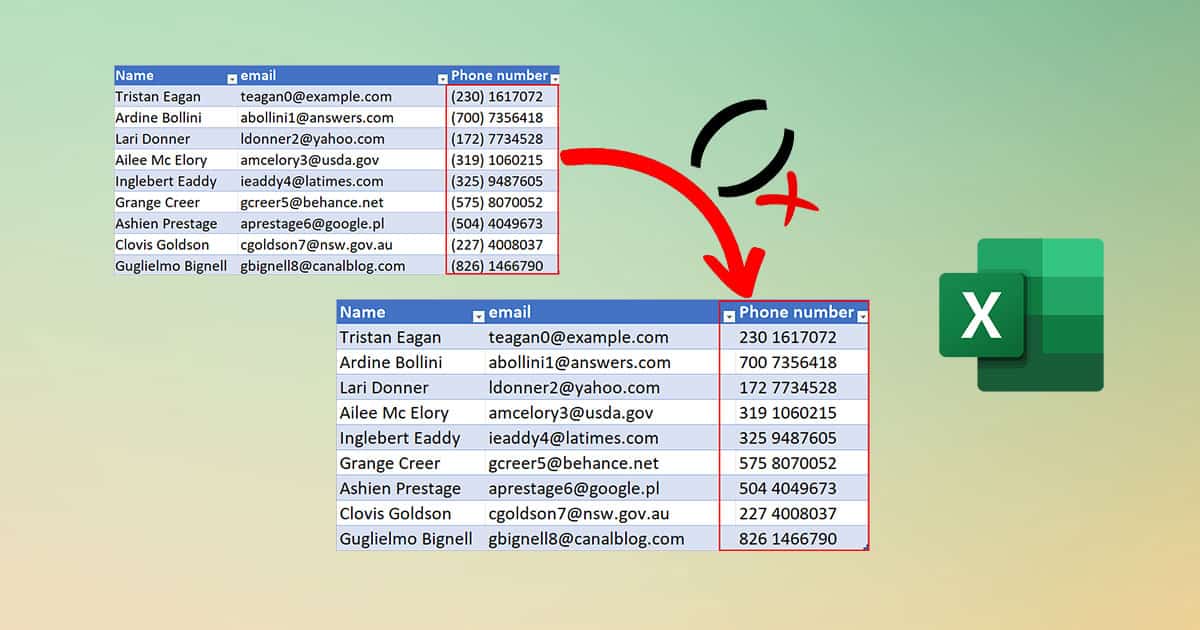The width and height of the screenshot is (1200, 630).
Task: Select Name header cell in lower table
Action: click(411, 312)
